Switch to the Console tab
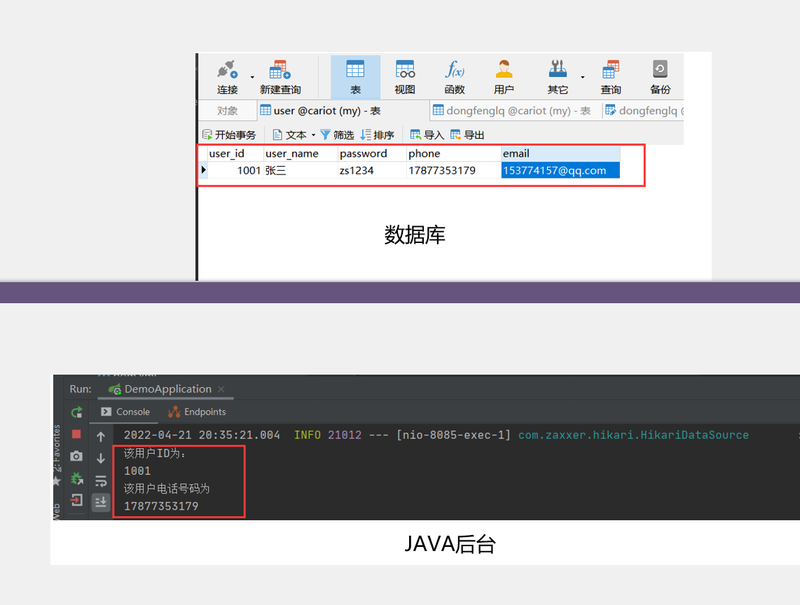Screen dimensions: 800x605 (125, 412)
